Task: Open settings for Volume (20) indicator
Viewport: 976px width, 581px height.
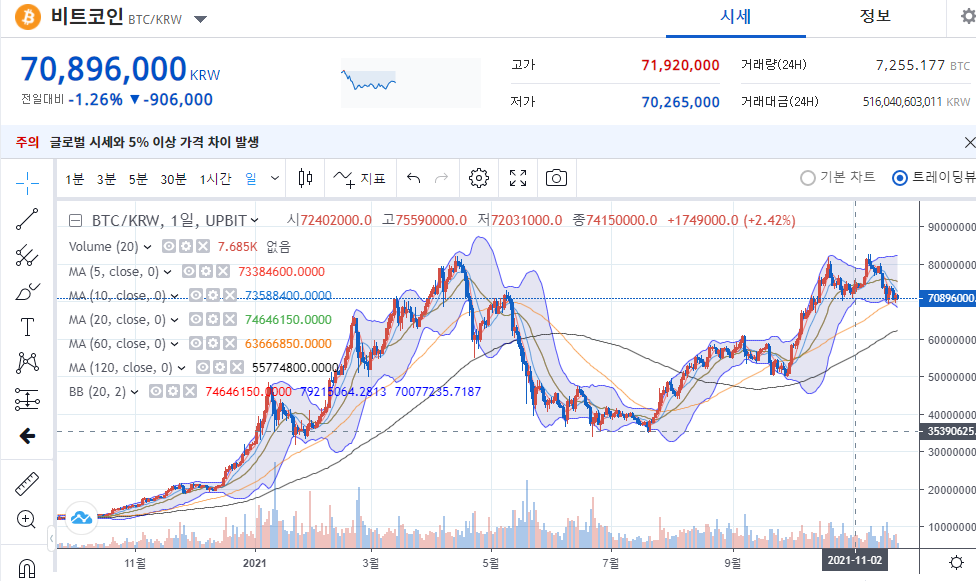Action: (185, 247)
